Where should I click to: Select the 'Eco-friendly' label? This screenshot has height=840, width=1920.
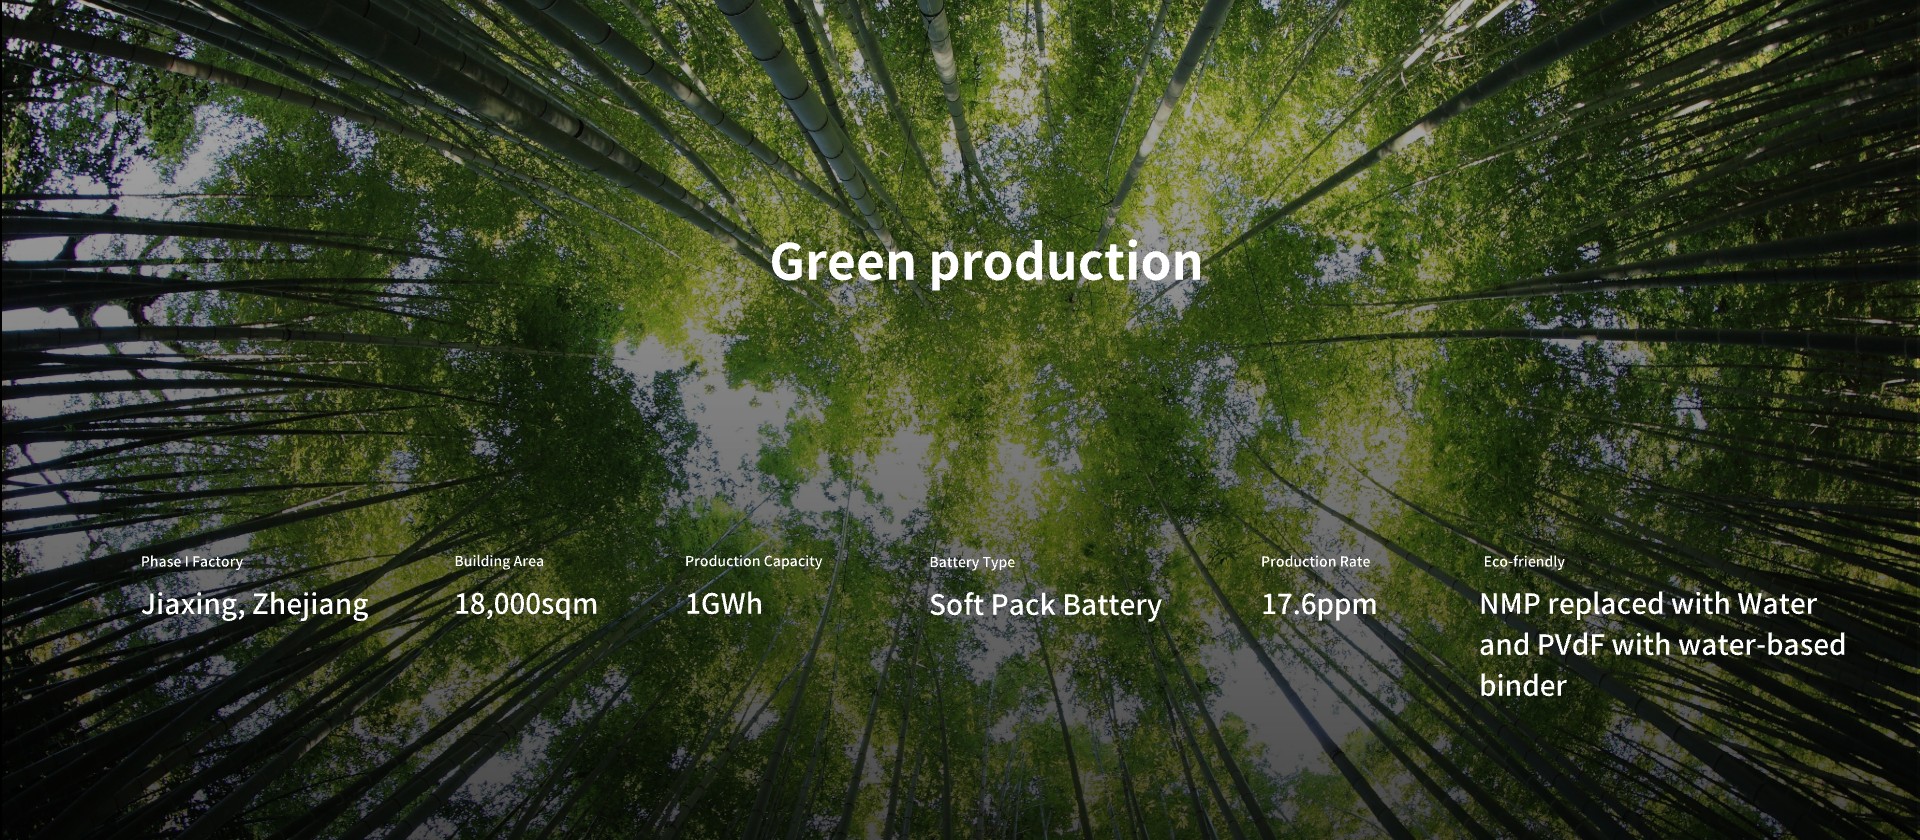[1524, 562]
